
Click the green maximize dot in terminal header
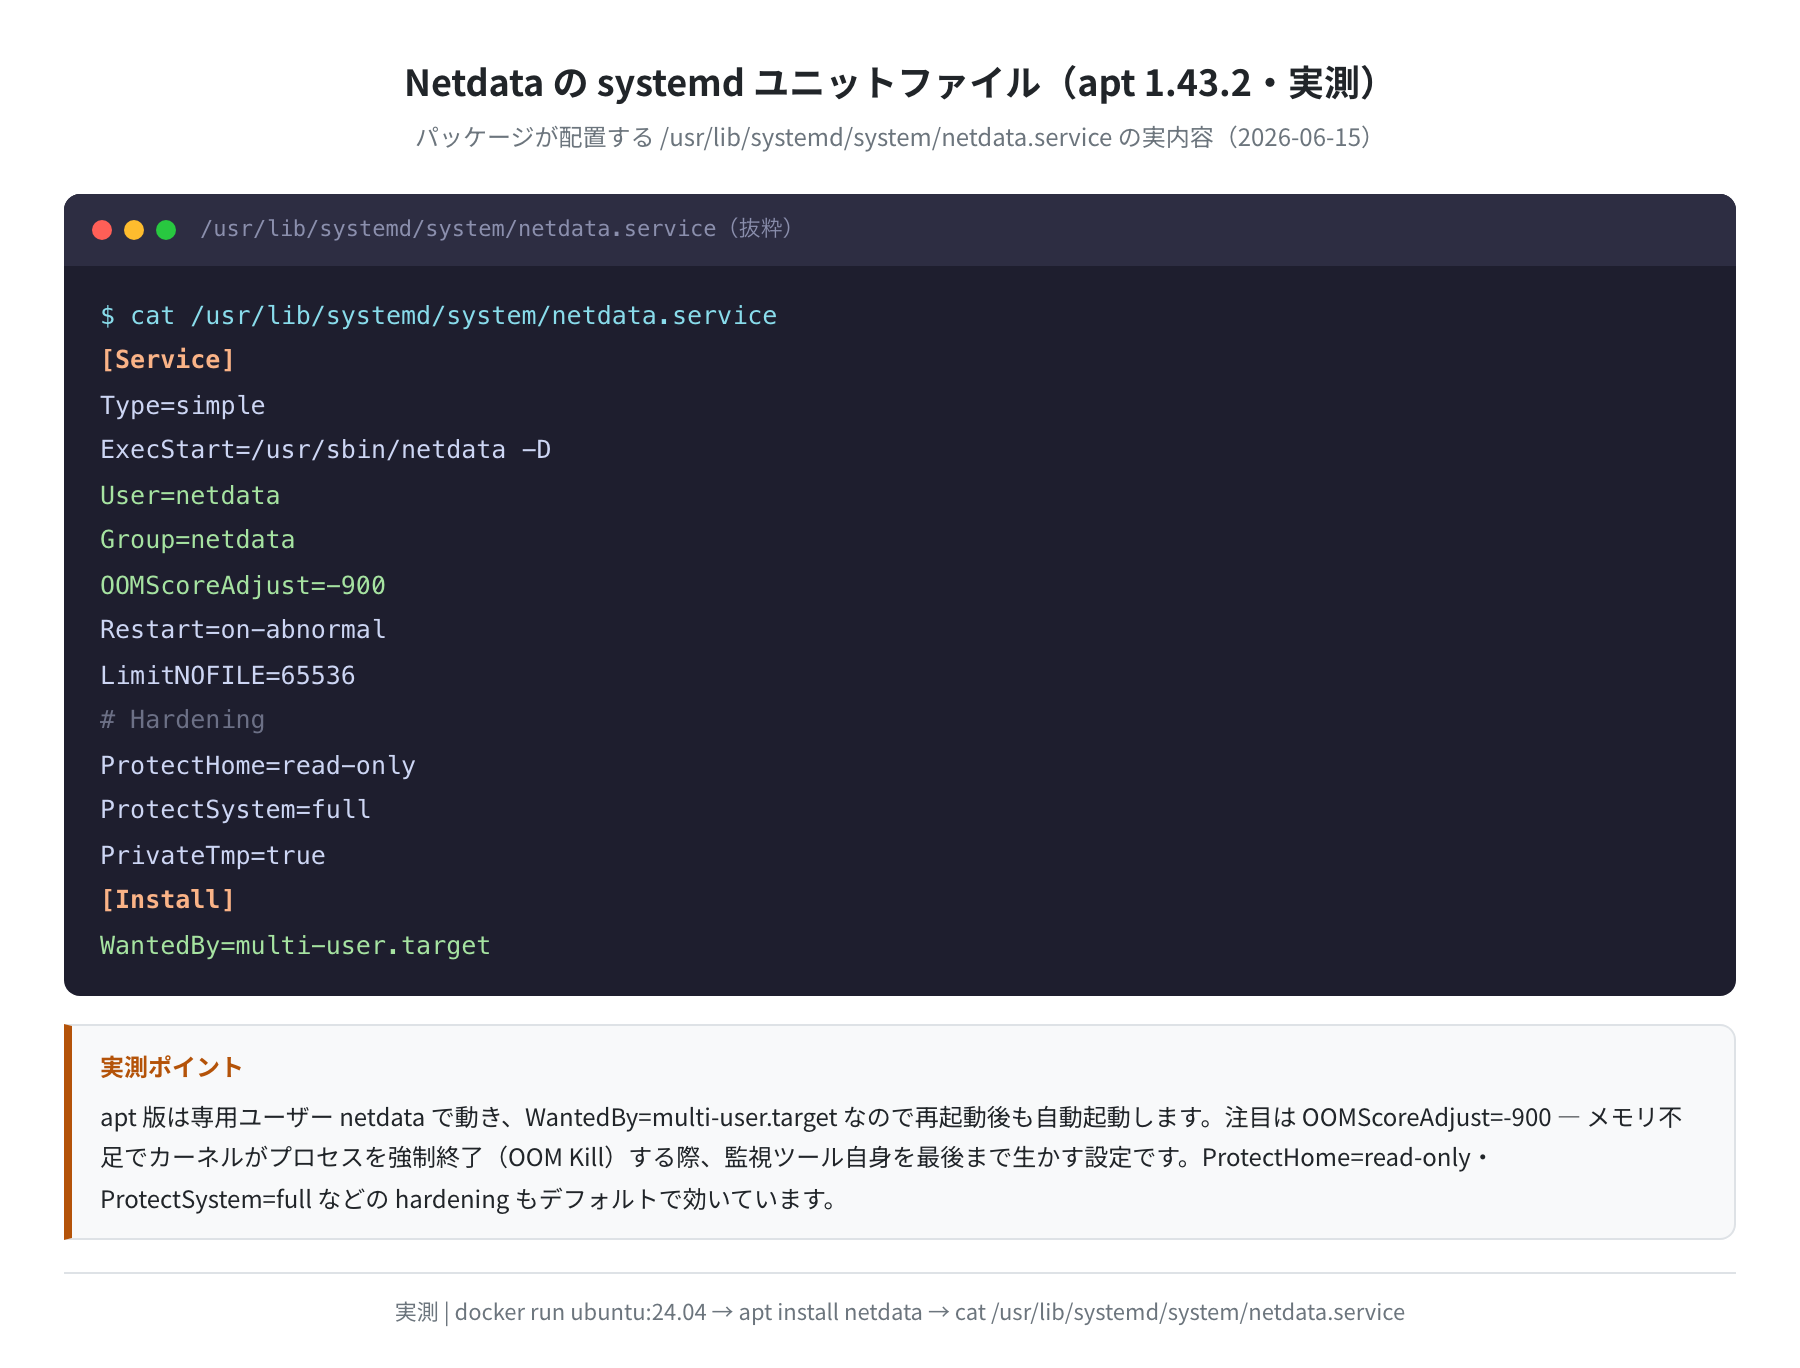pos(166,230)
